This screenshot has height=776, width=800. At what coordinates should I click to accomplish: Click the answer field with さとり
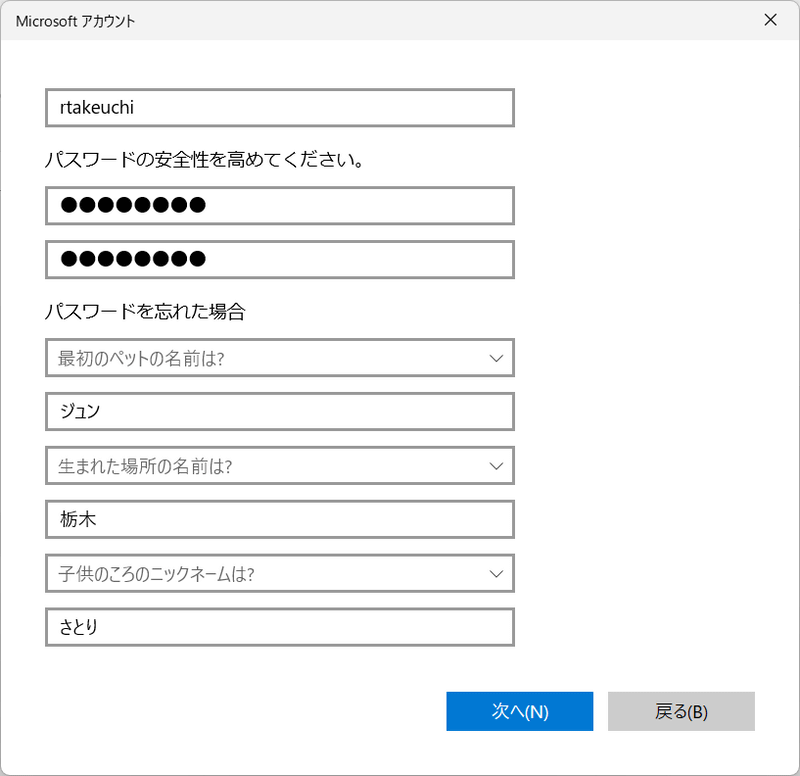278,627
